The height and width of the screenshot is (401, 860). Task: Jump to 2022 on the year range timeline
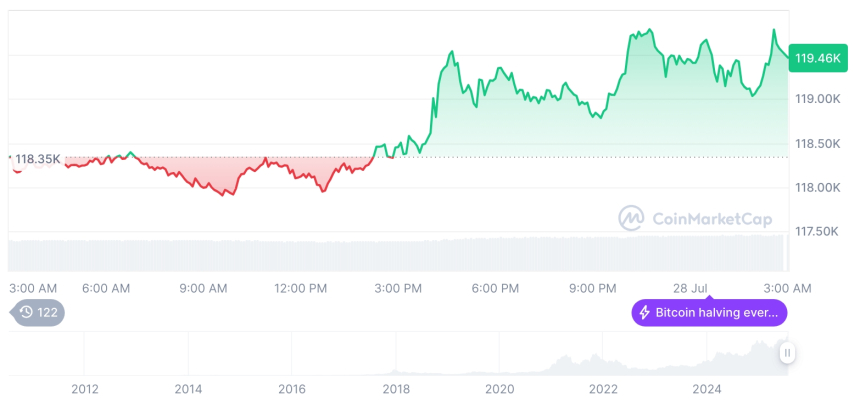(603, 388)
